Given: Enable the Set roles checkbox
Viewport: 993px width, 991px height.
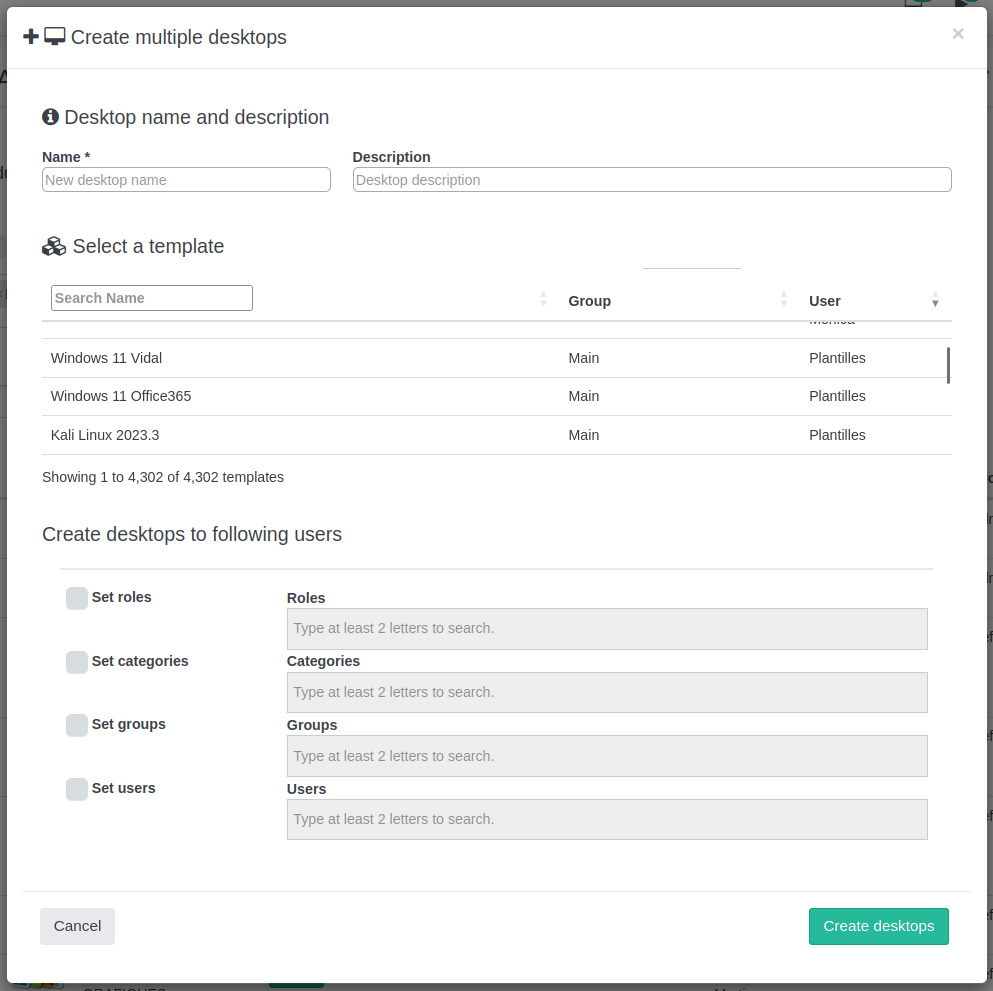Looking at the screenshot, I should [77, 598].
